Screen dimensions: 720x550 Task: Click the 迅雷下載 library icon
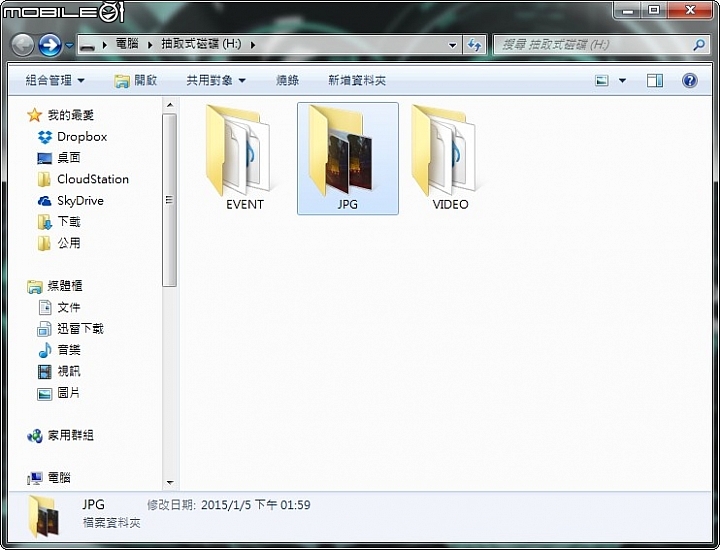[45, 329]
